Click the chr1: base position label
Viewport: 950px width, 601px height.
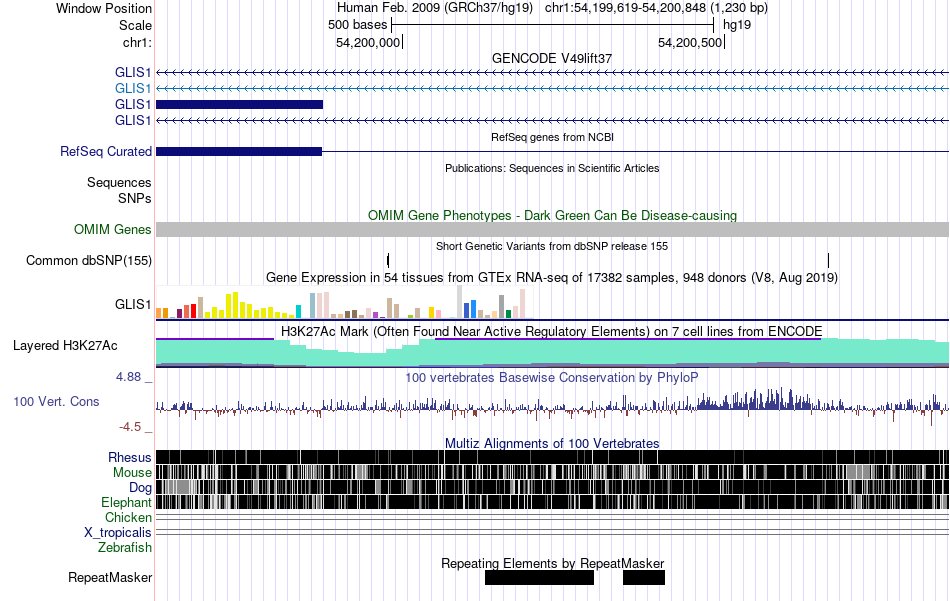tap(137, 42)
